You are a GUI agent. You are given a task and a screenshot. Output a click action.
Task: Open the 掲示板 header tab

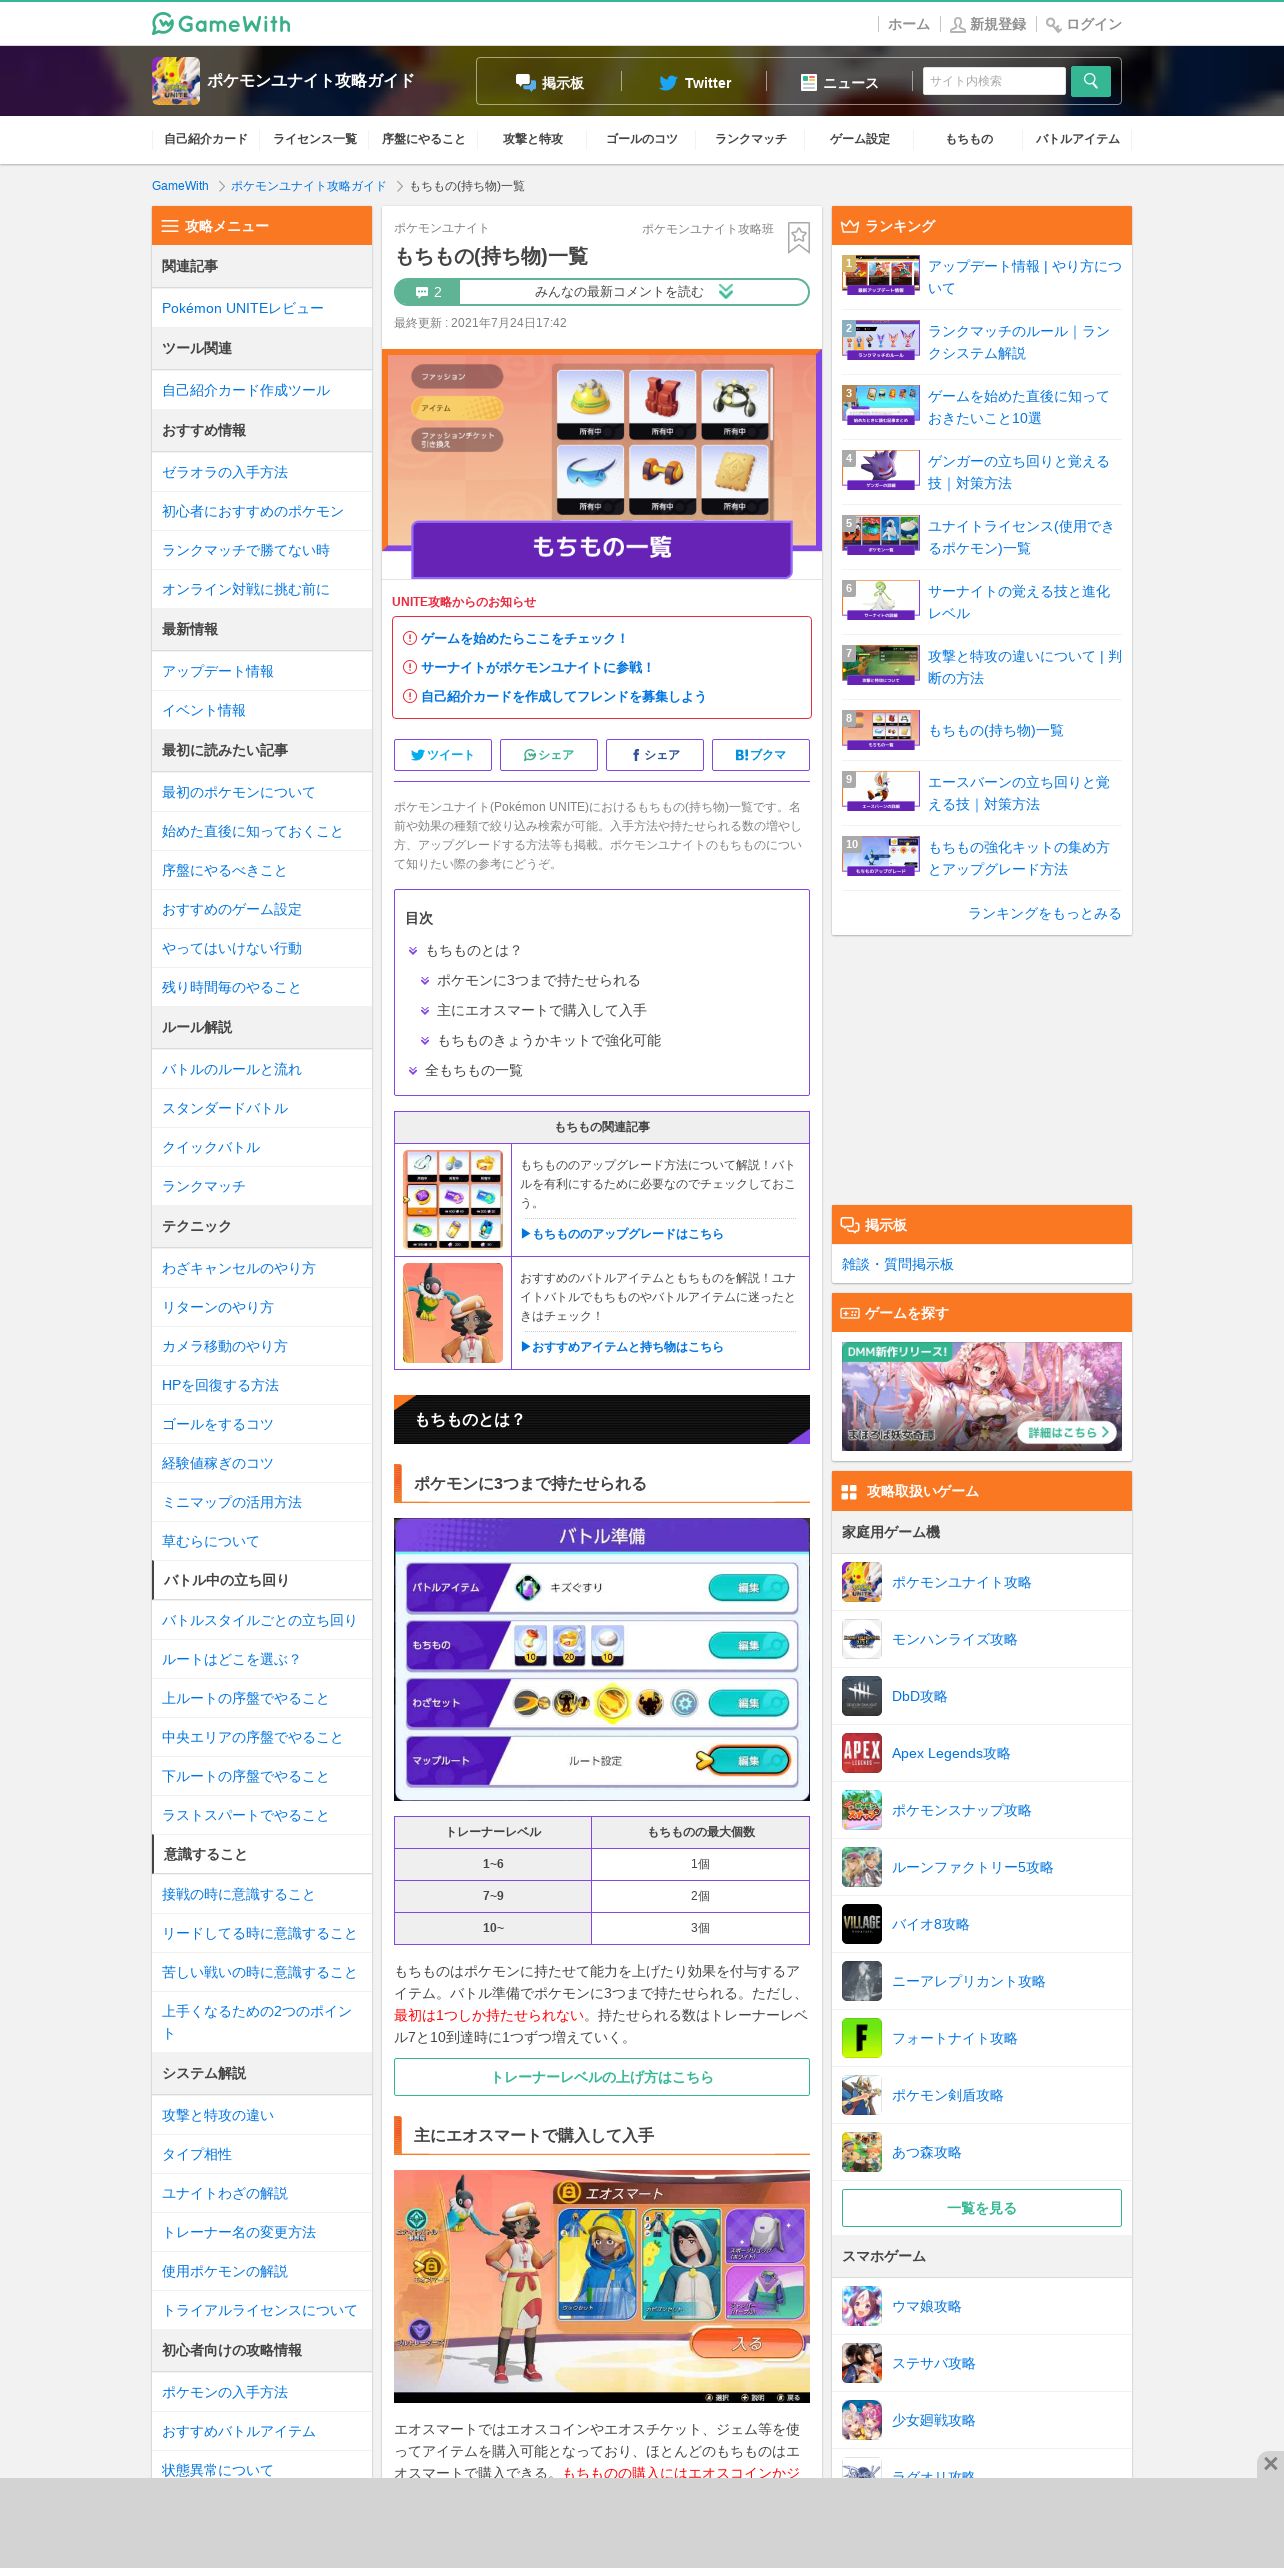tap(550, 83)
